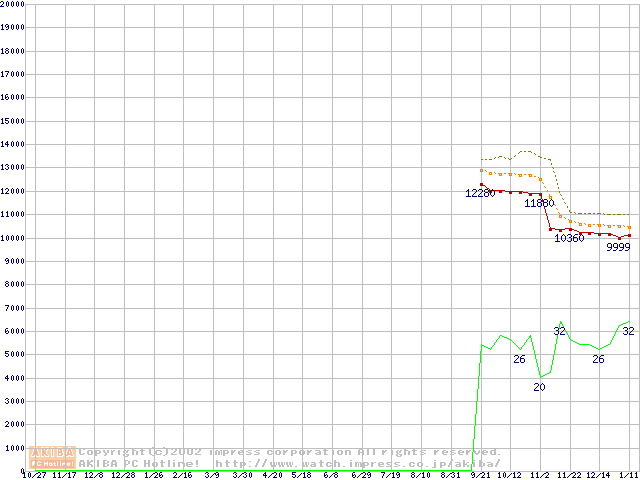The image size is (640, 480).
Task: Click the 5000 y-axis label
Action: tap(15, 355)
